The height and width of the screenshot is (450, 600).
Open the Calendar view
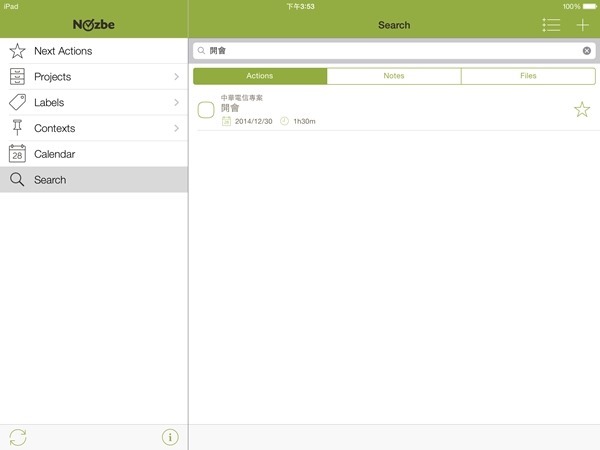point(94,153)
